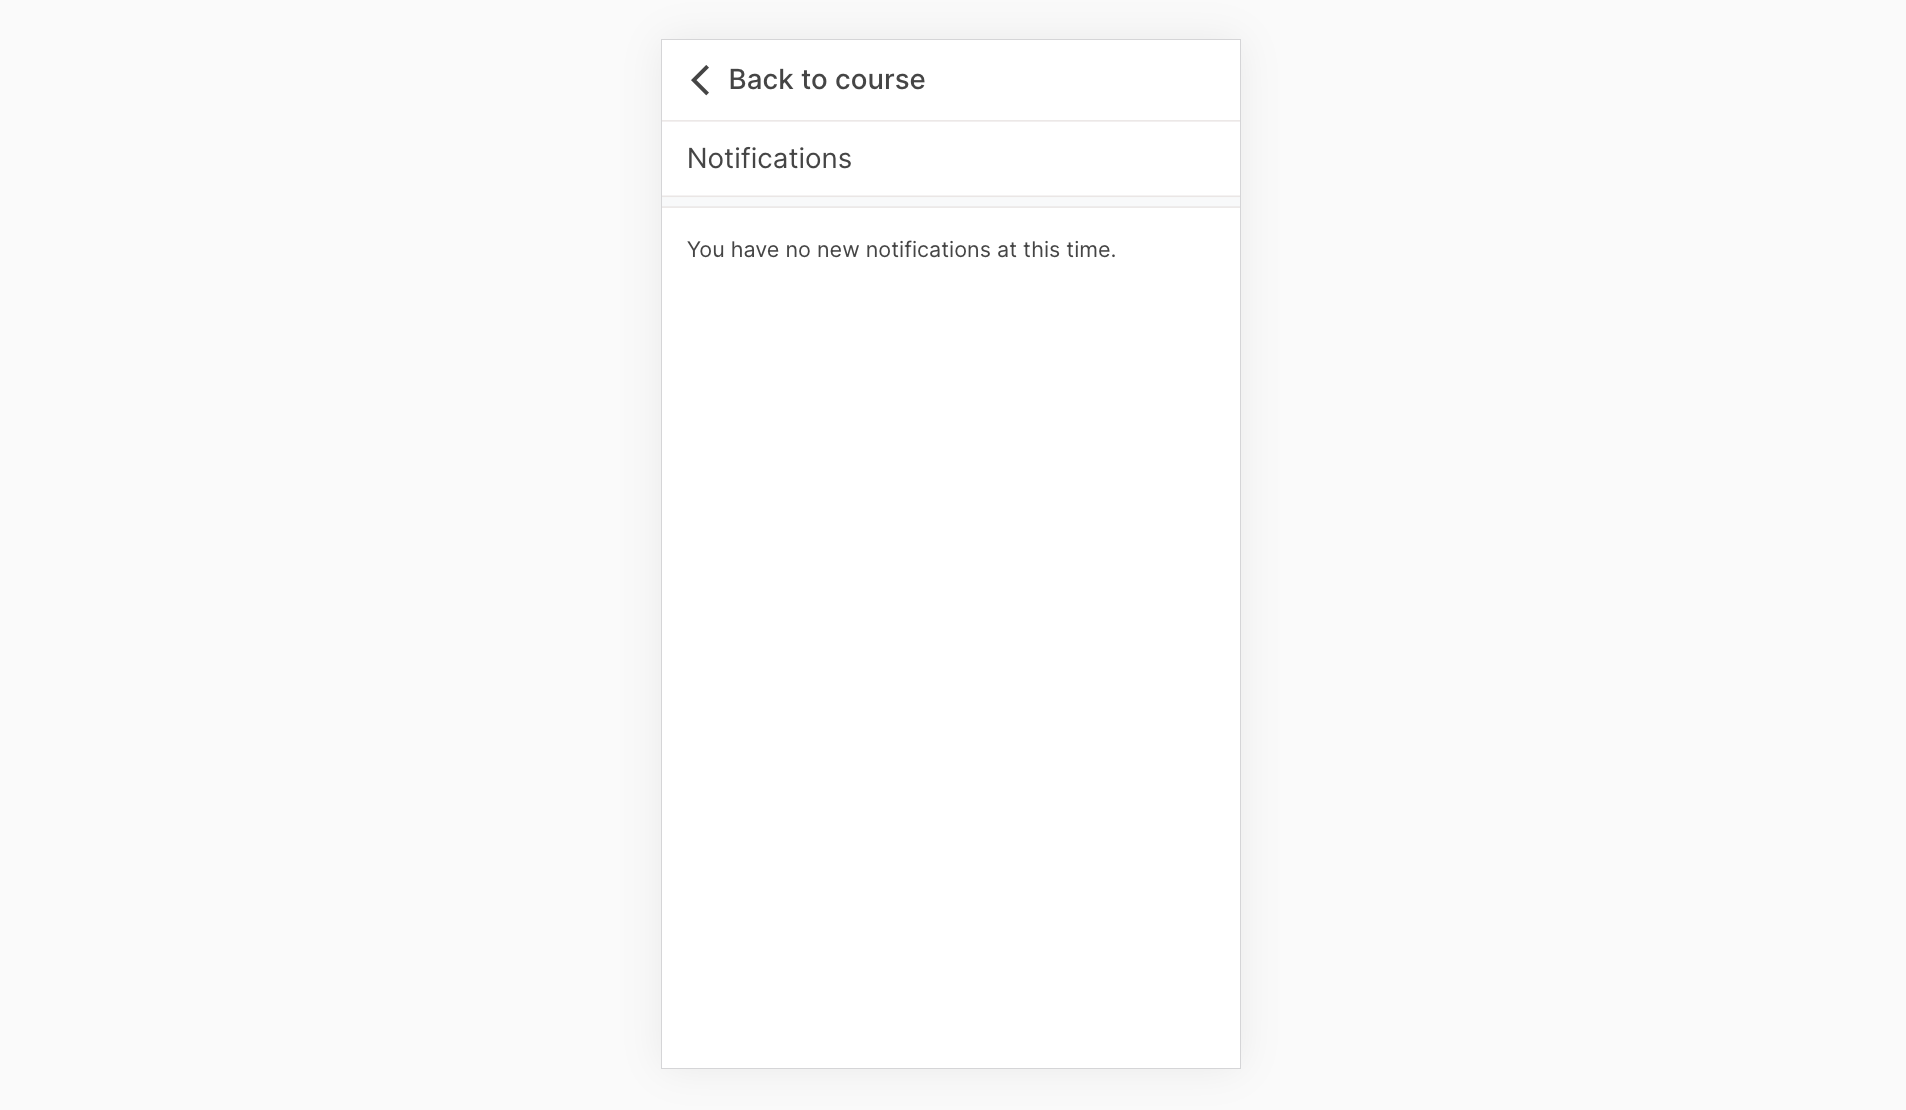
Task: Click the bottom area of the white panel
Action: [x=951, y=1020]
